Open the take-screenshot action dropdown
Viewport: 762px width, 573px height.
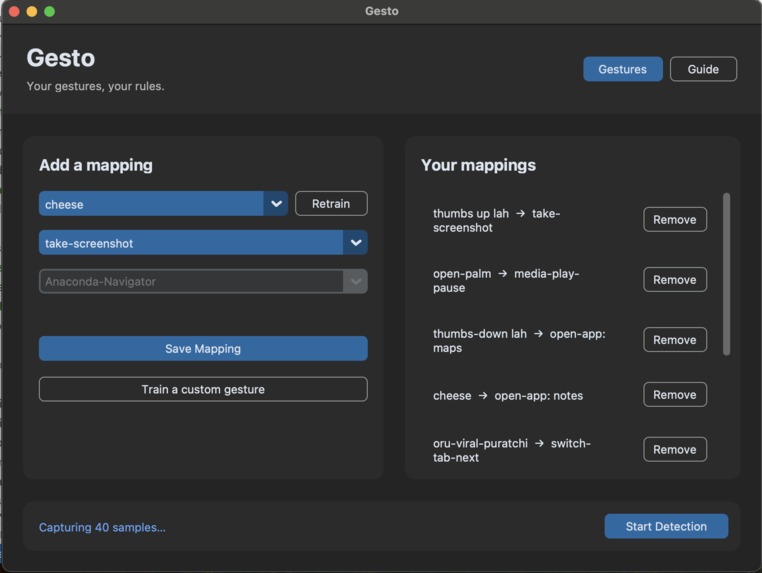pyautogui.click(x=203, y=243)
